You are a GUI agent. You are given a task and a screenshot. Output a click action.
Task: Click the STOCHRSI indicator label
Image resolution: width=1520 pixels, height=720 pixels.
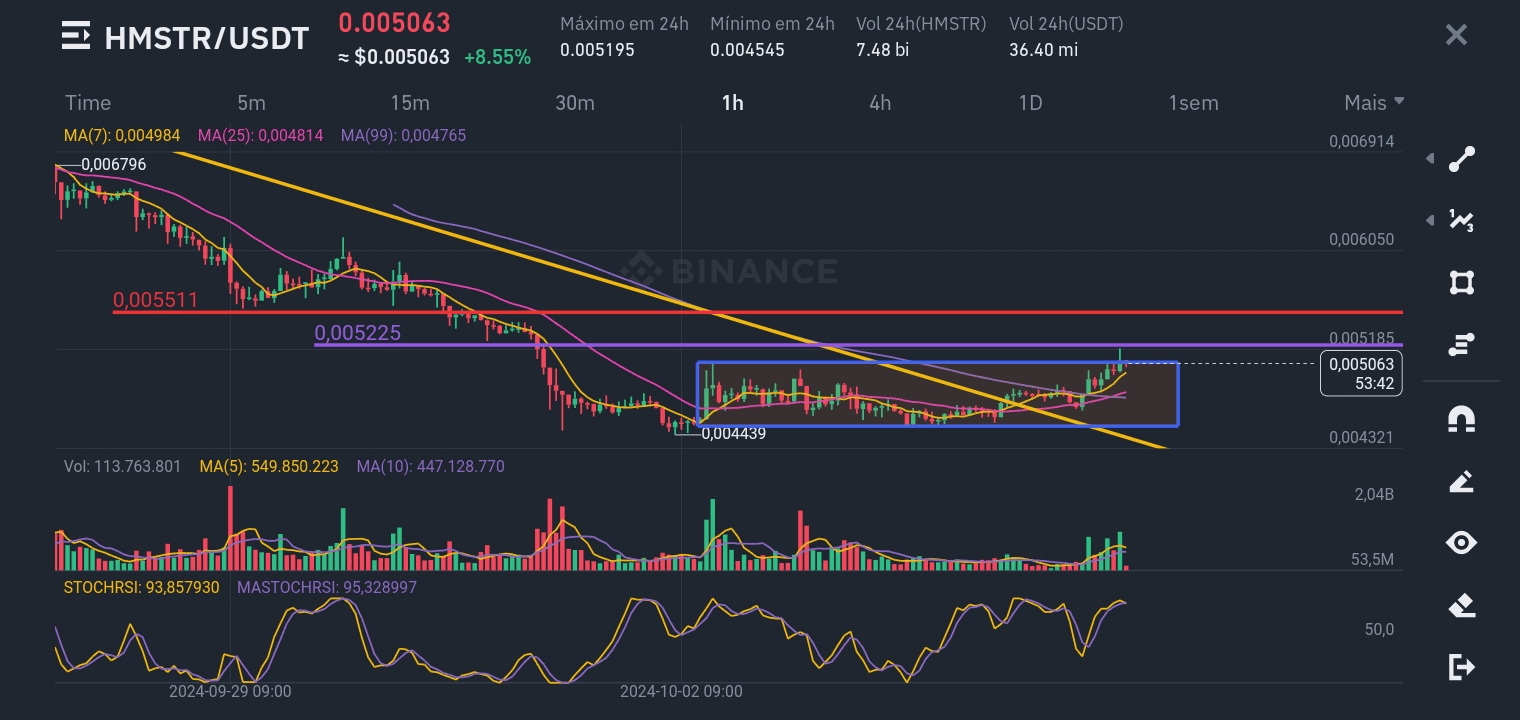(141, 587)
